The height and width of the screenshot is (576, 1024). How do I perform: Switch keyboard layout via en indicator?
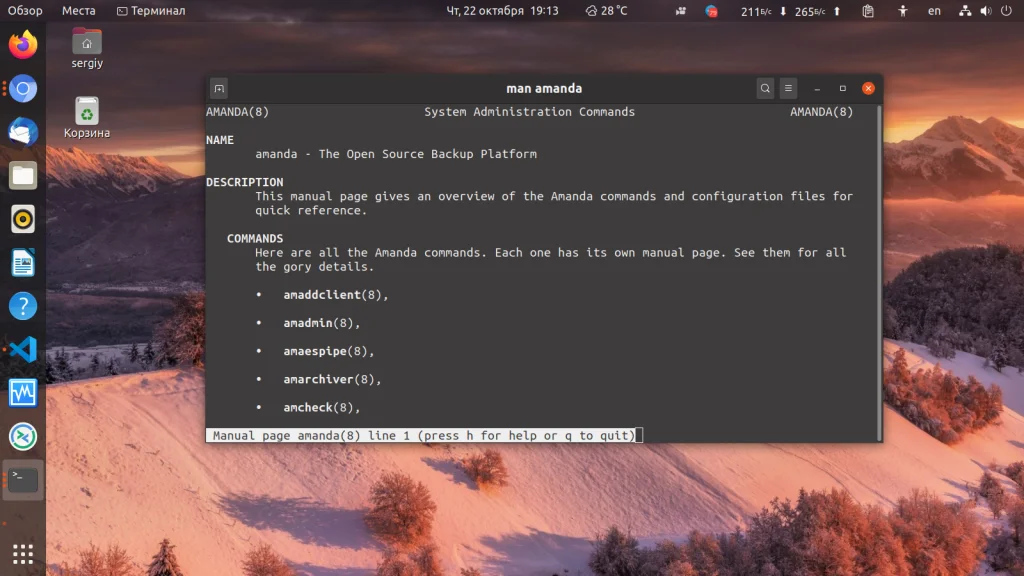coord(935,10)
